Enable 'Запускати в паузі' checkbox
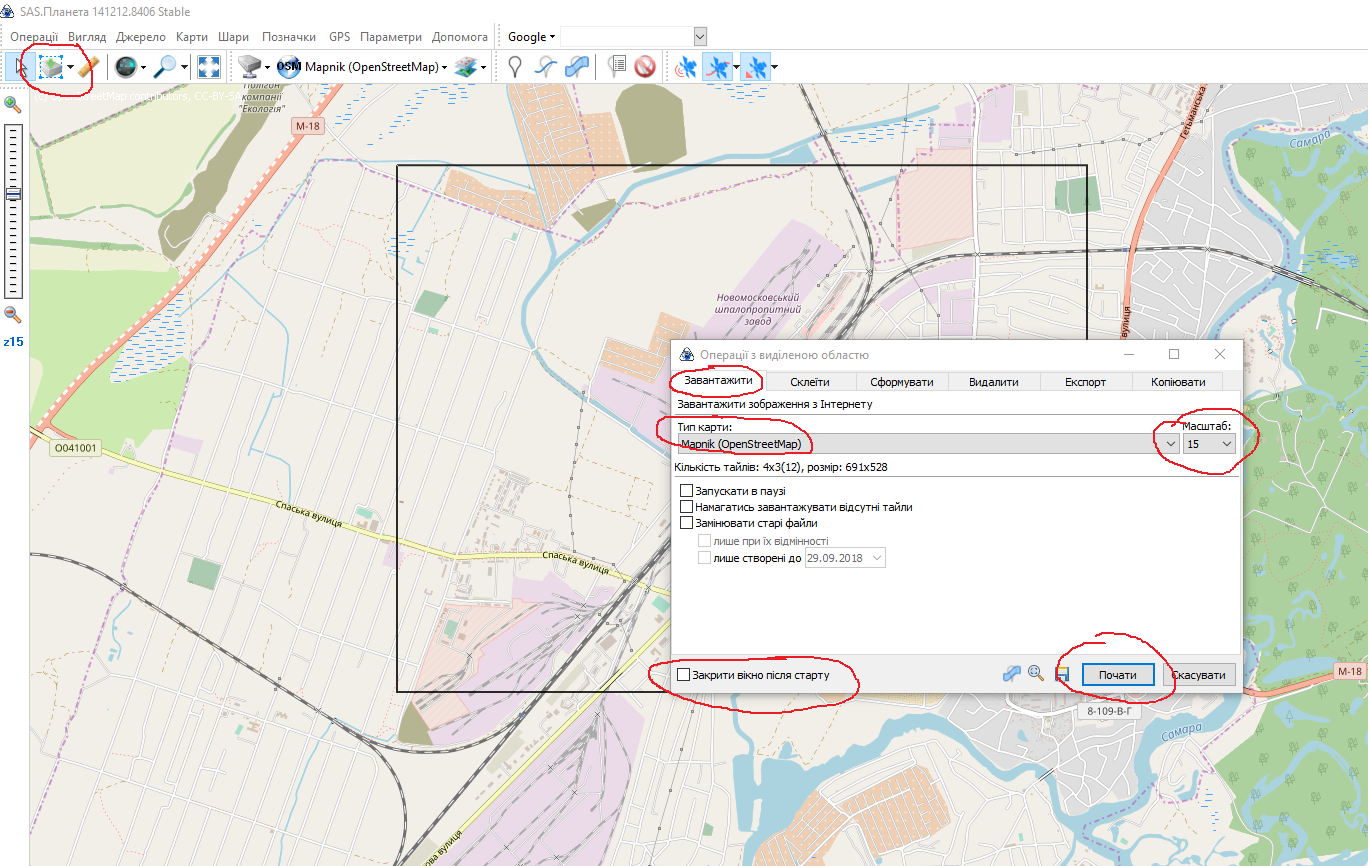The image size is (1368, 866). [x=686, y=491]
